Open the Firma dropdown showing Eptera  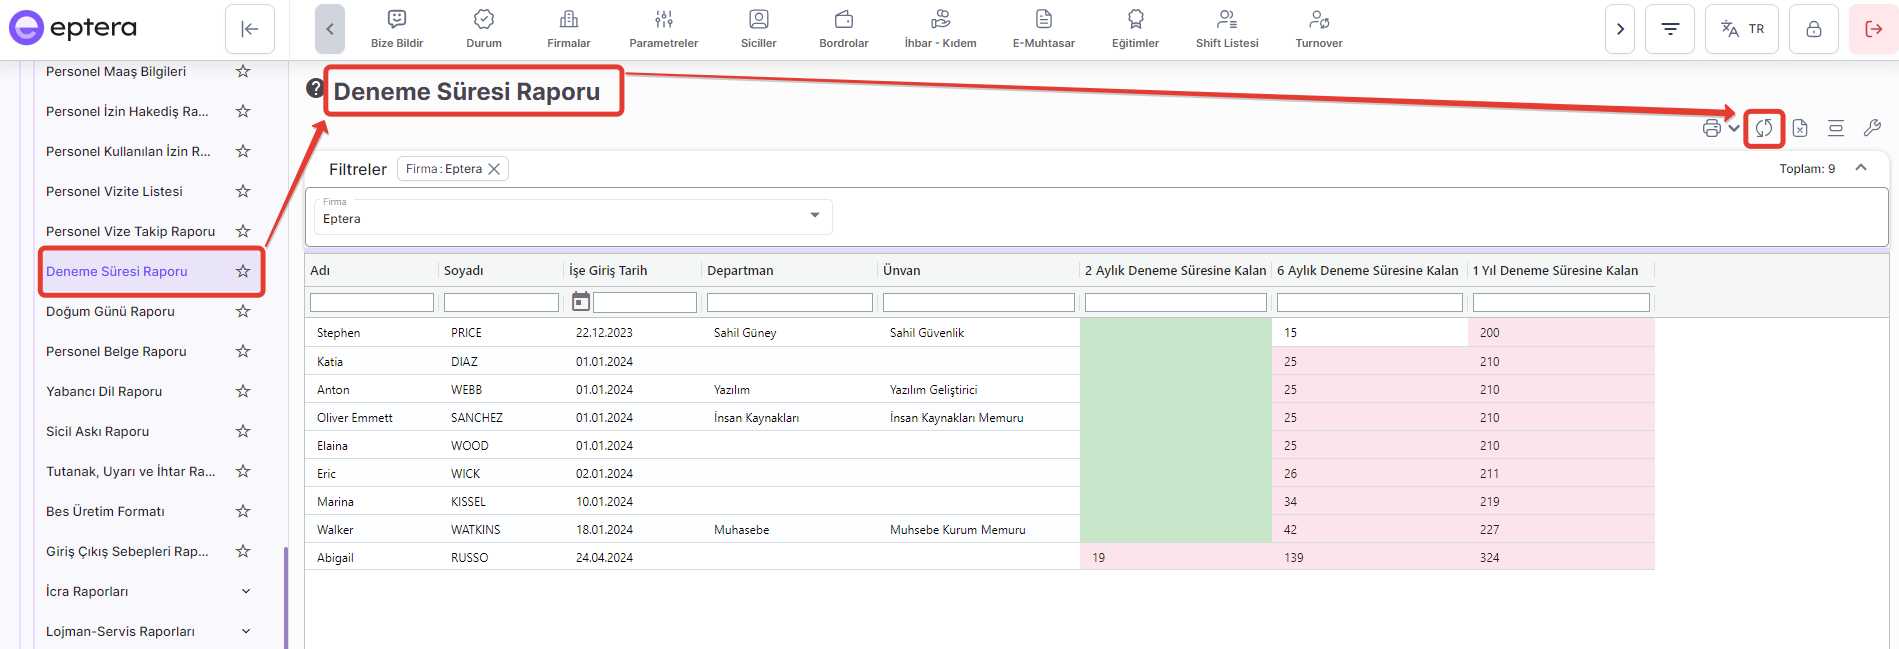pyautogui.click(x=568, y=217)
